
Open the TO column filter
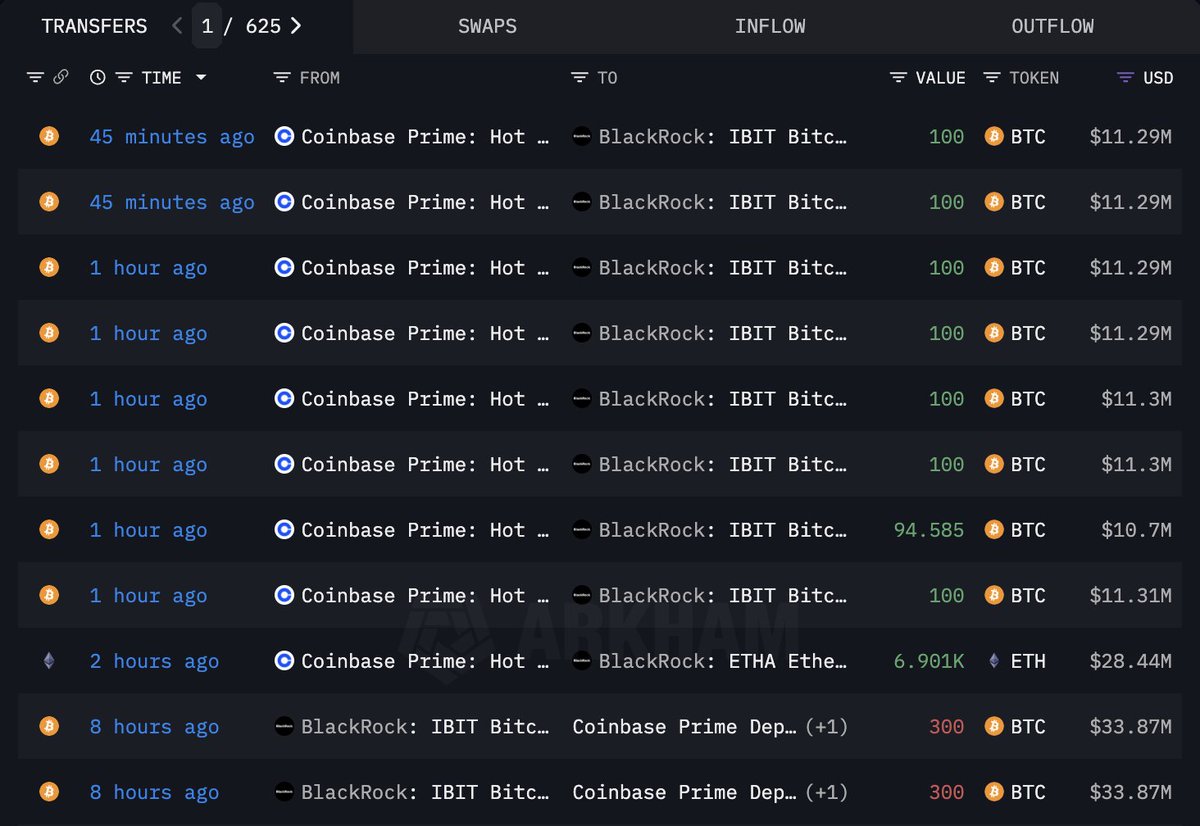coord(579,77)
